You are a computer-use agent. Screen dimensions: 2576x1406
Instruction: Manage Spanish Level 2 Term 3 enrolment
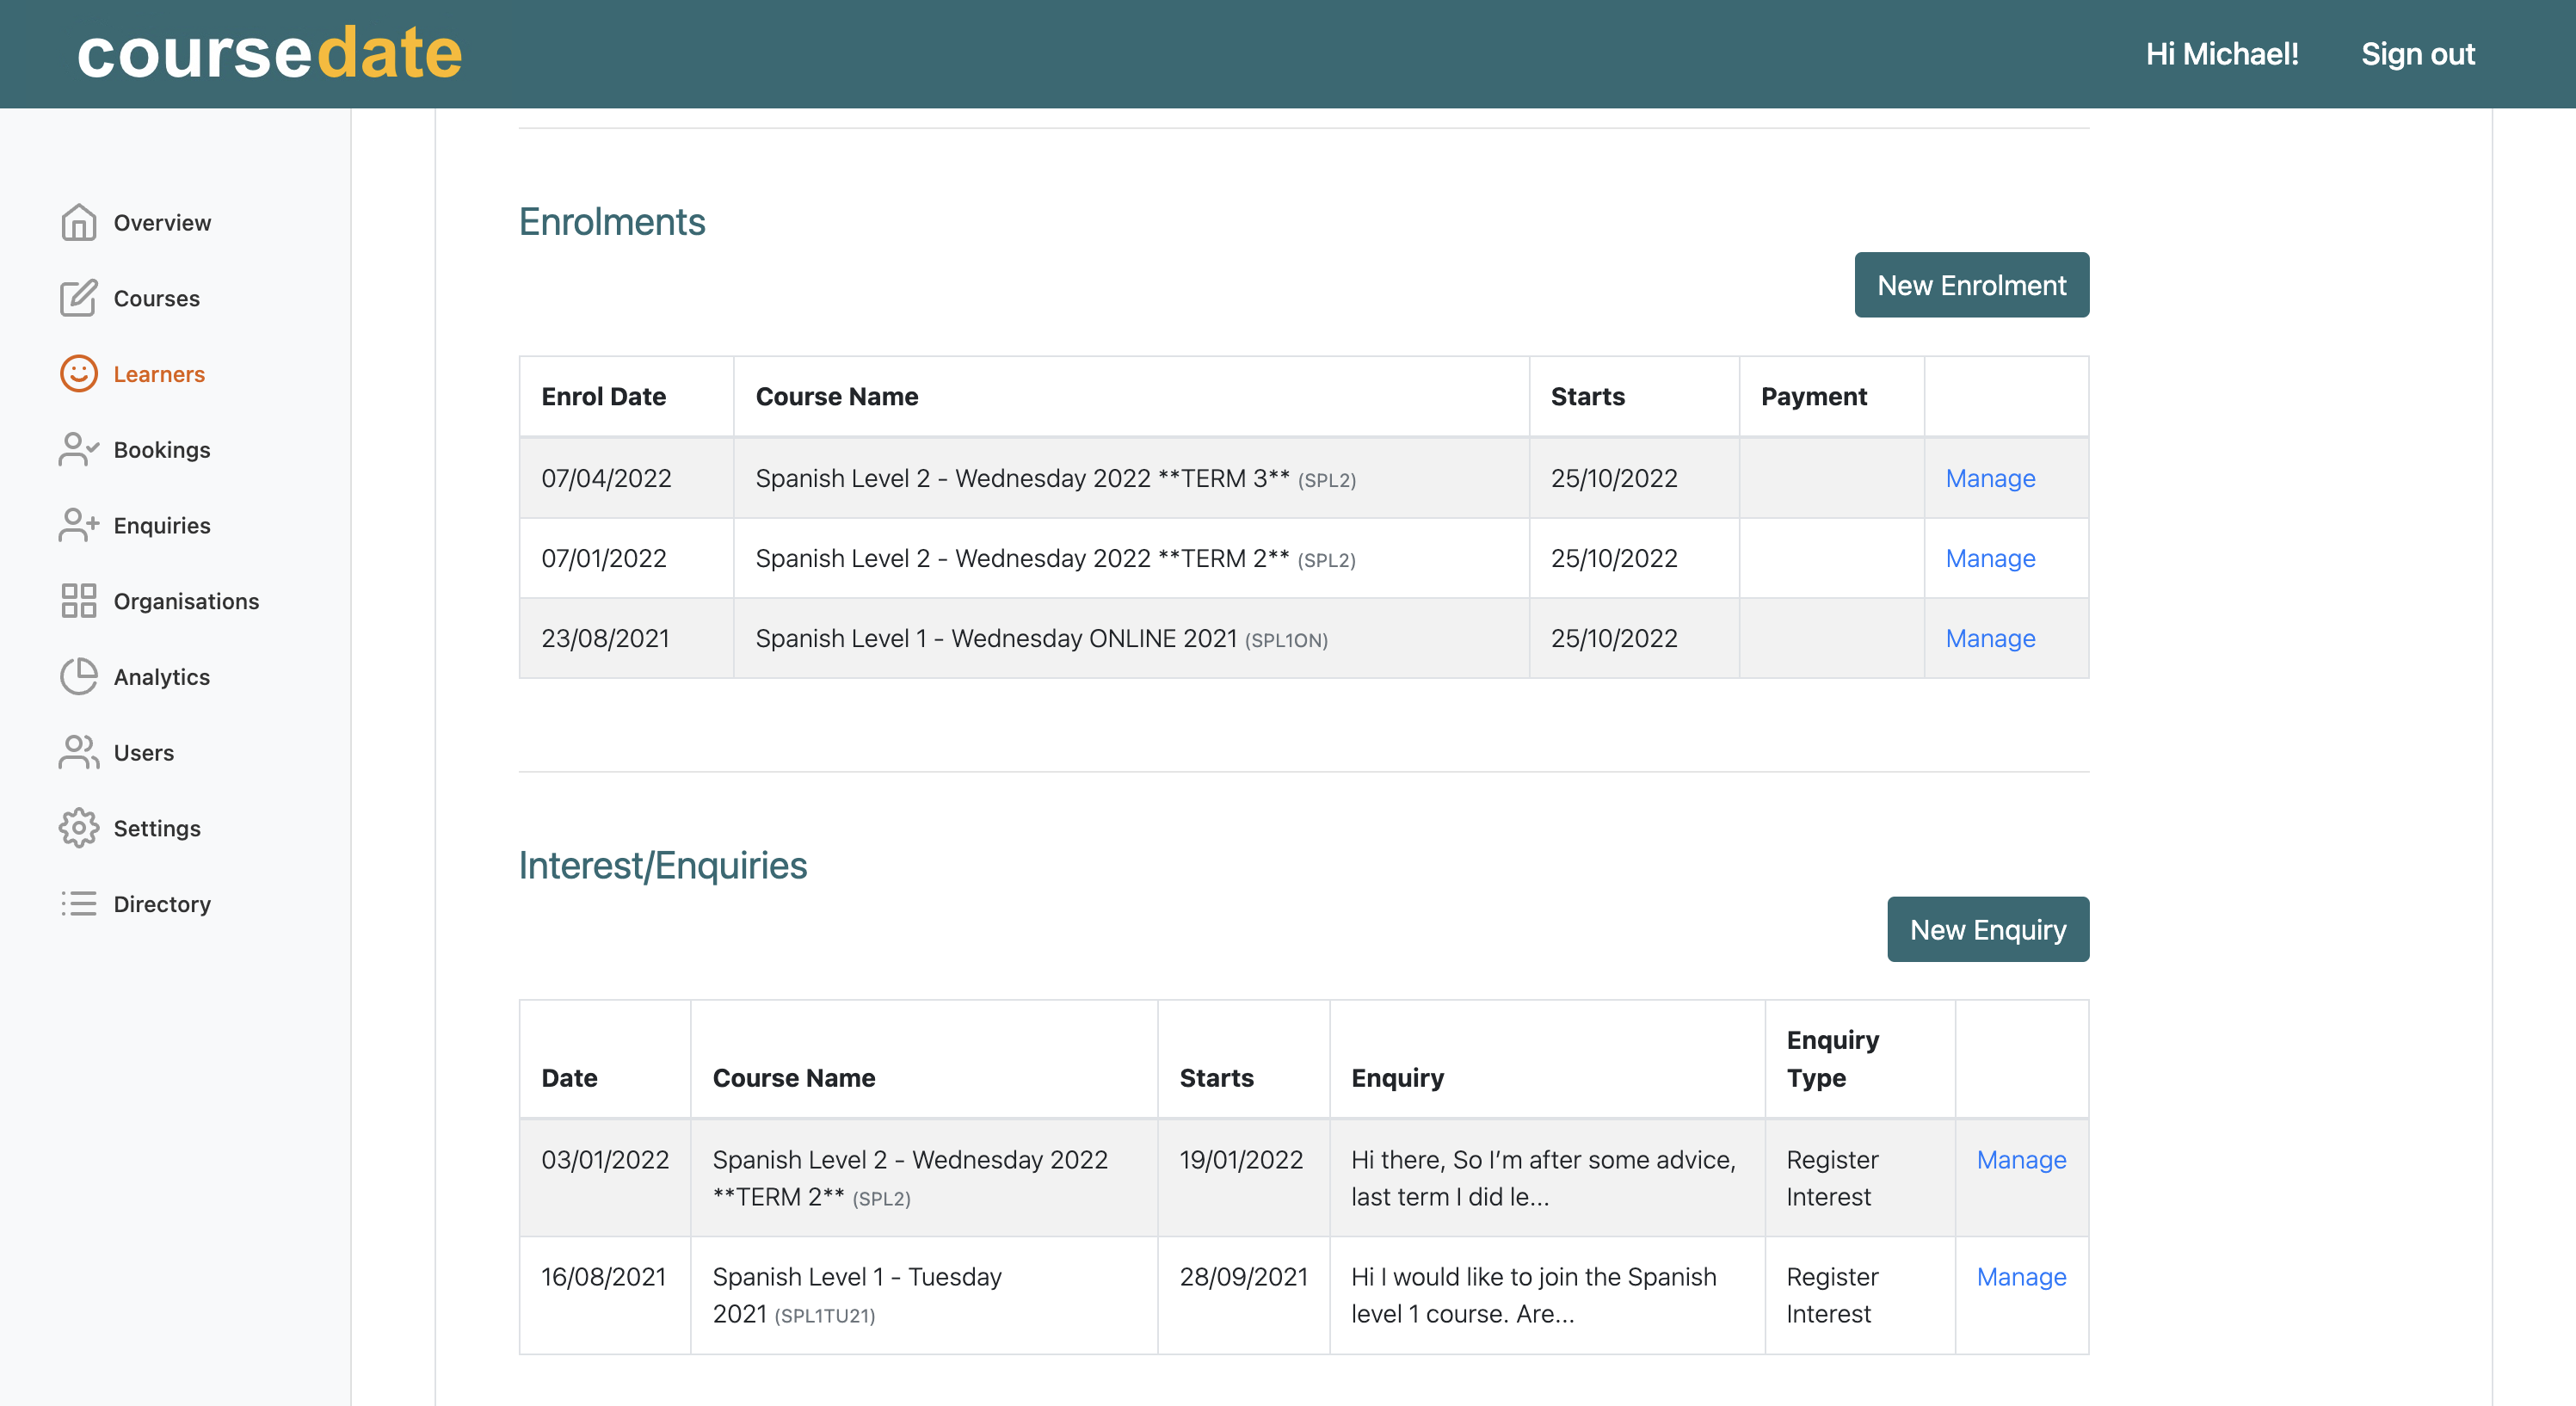(x=1991, y=478)
